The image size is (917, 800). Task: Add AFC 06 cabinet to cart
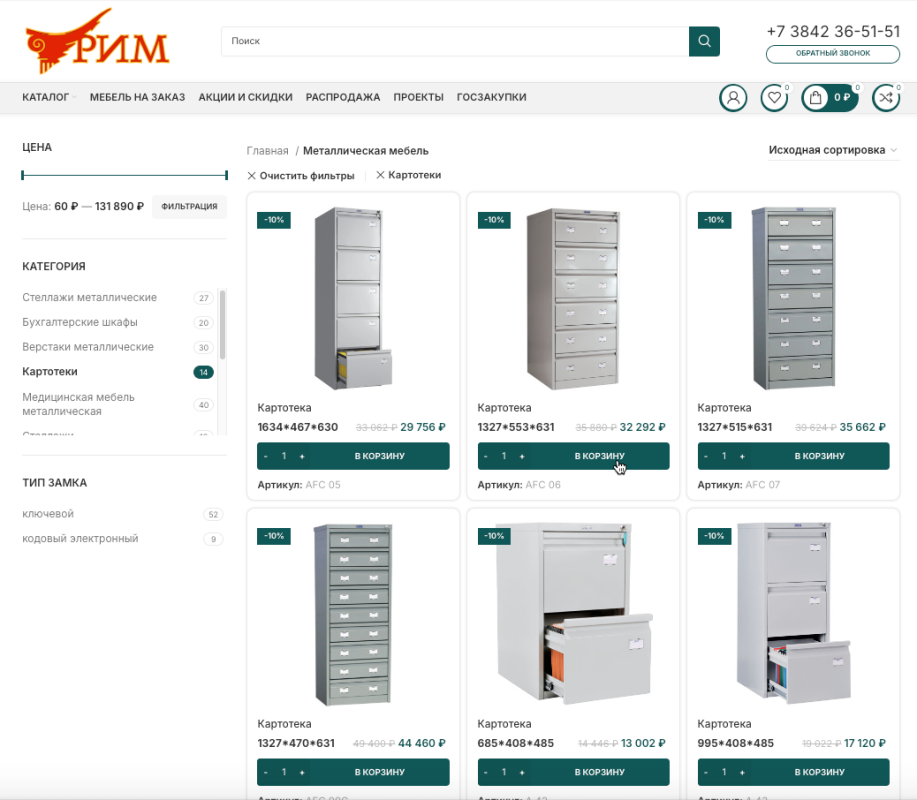(x=599, y=456)
